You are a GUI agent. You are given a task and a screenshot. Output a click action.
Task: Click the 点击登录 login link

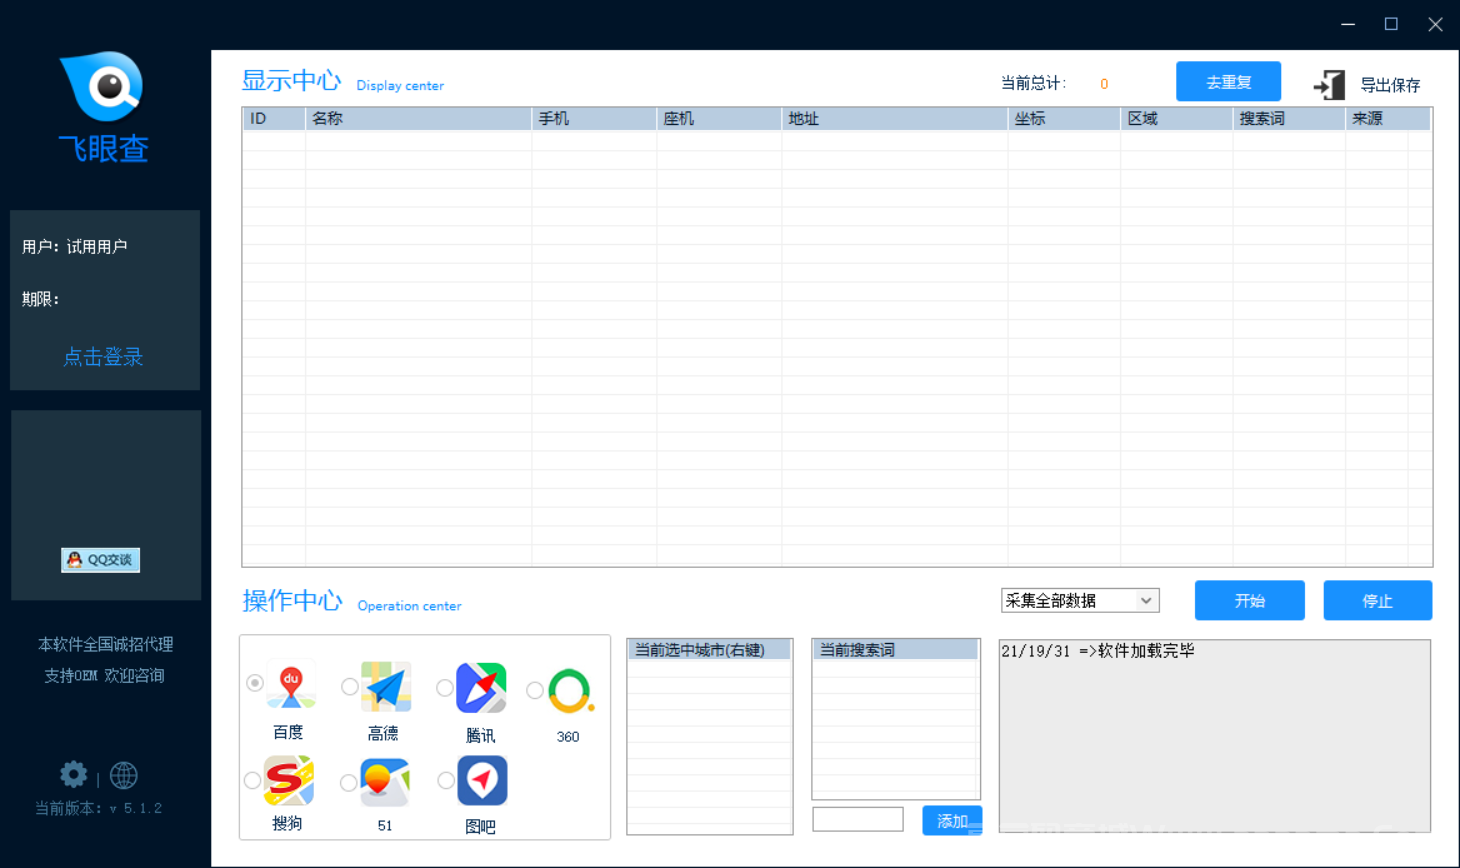click(102, 357)
